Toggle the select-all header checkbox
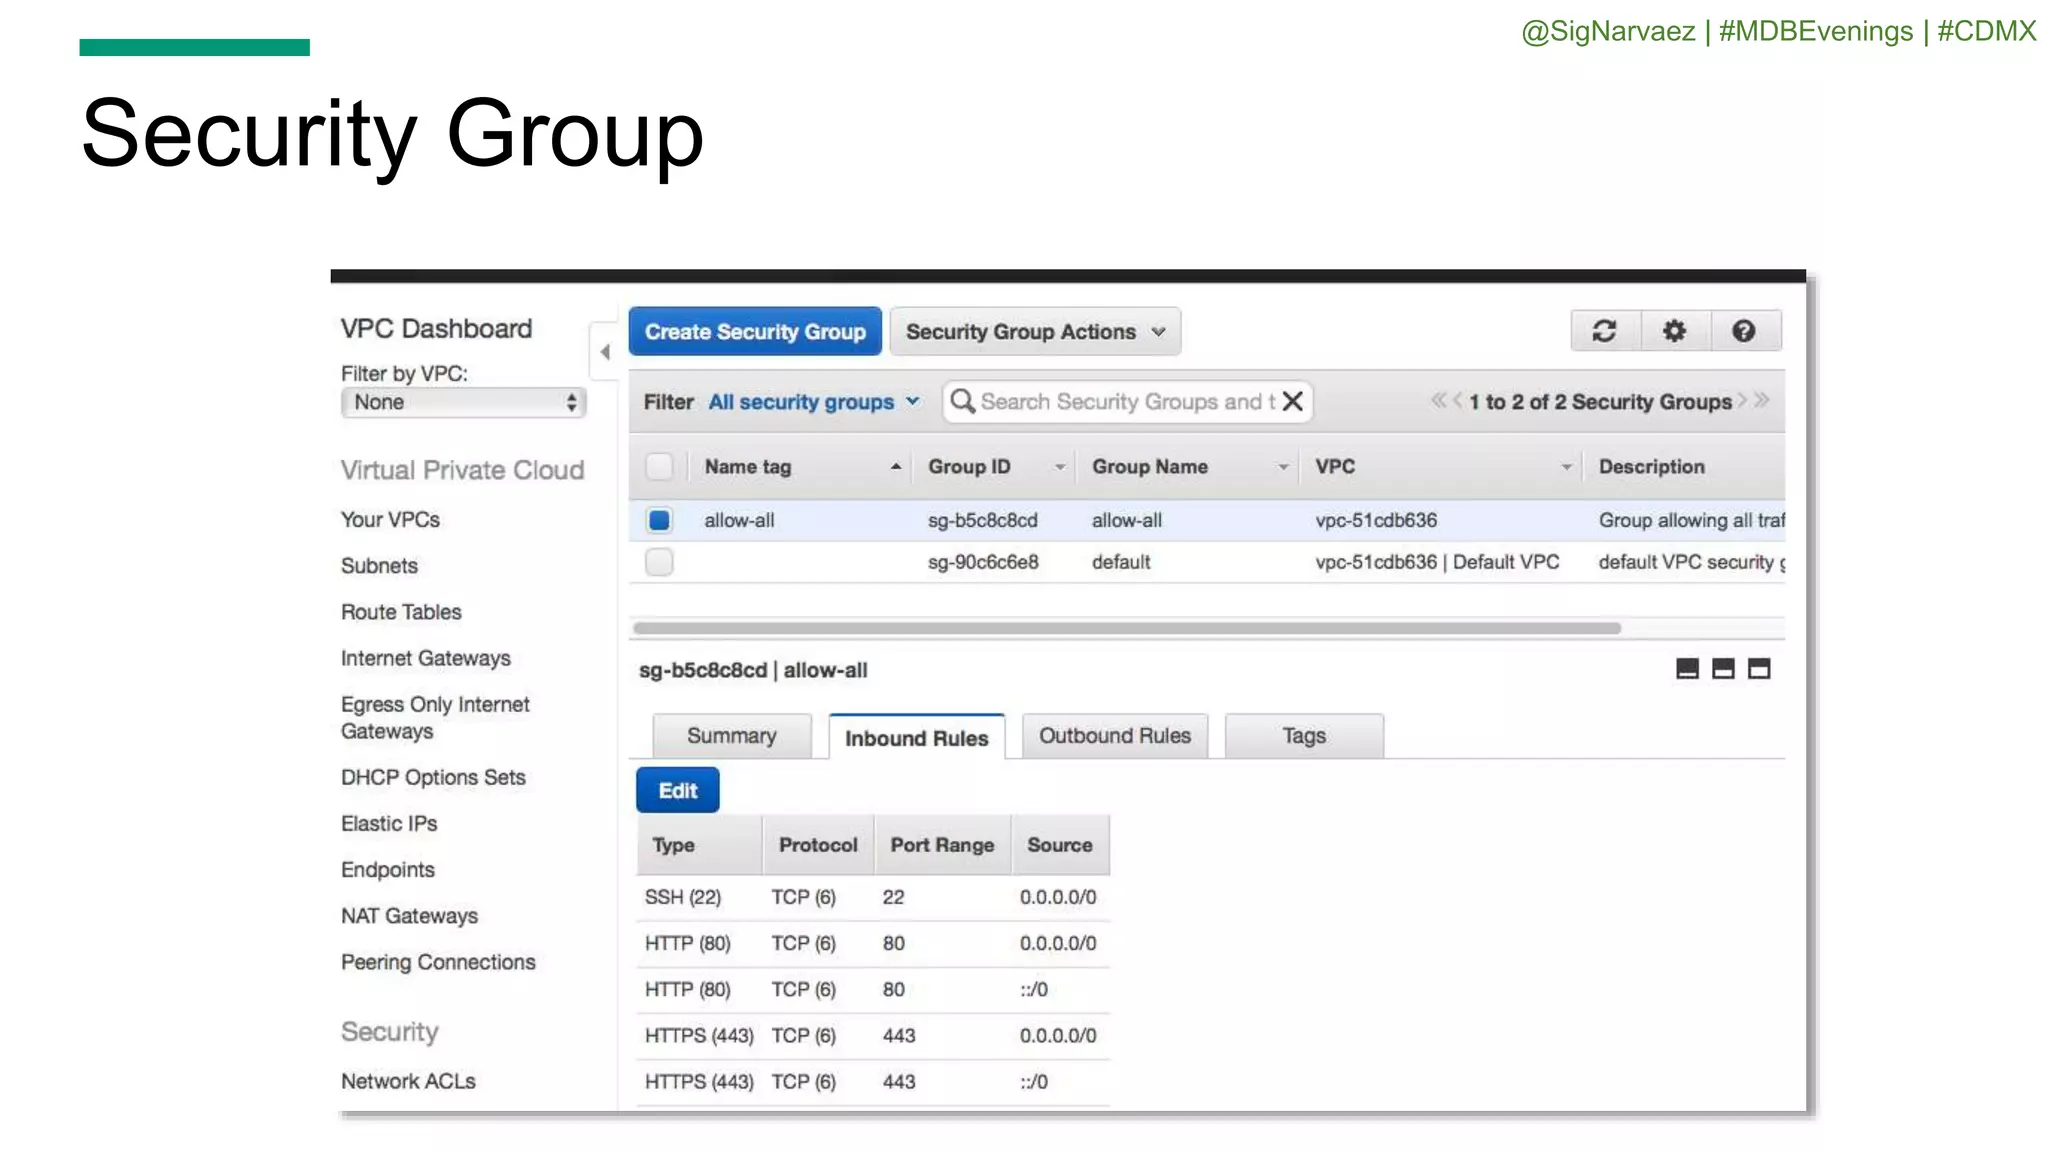Image resolution: width=2048 pixels, height=1152 pixels. pyautogui.click(x=659, y=467)
